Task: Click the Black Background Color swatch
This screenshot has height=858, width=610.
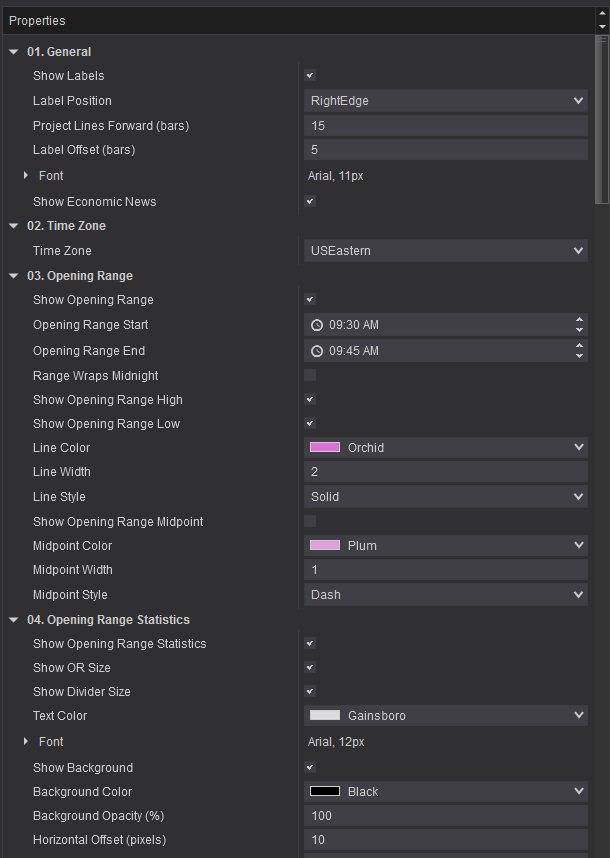Action: click(x=325, y=791)
